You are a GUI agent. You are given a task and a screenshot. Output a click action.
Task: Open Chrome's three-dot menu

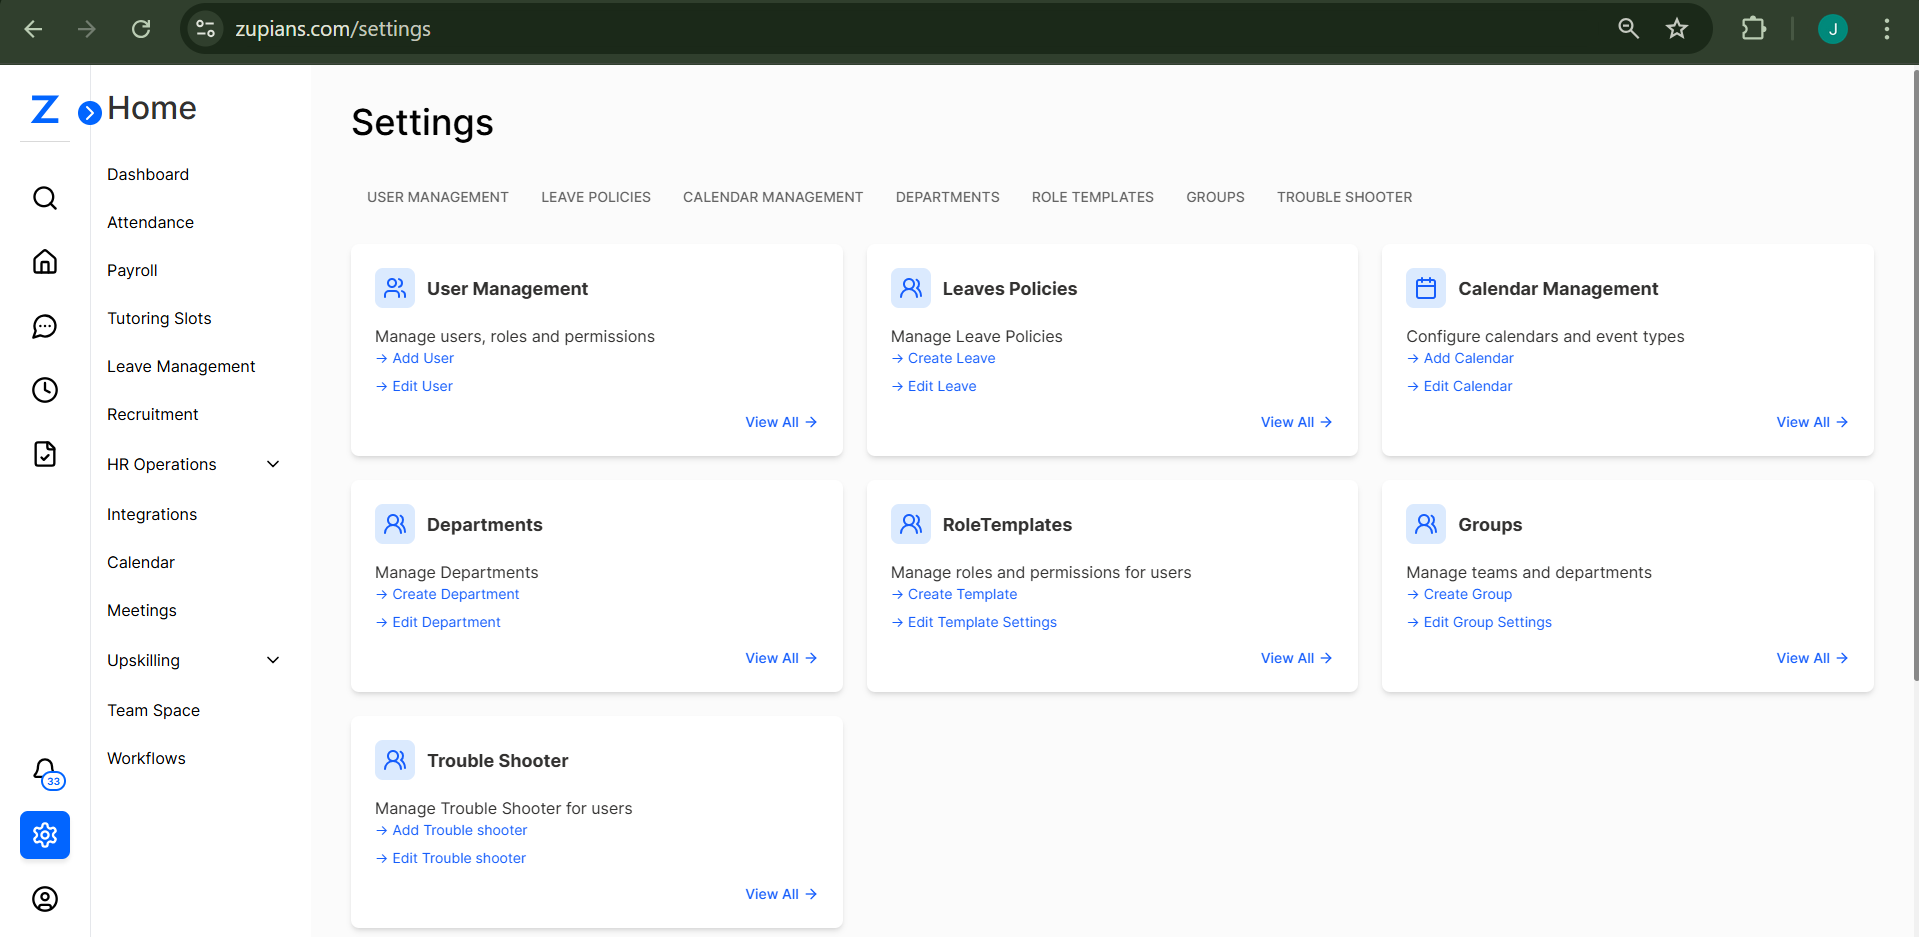pyautogui.click(x=1886, y=29)
